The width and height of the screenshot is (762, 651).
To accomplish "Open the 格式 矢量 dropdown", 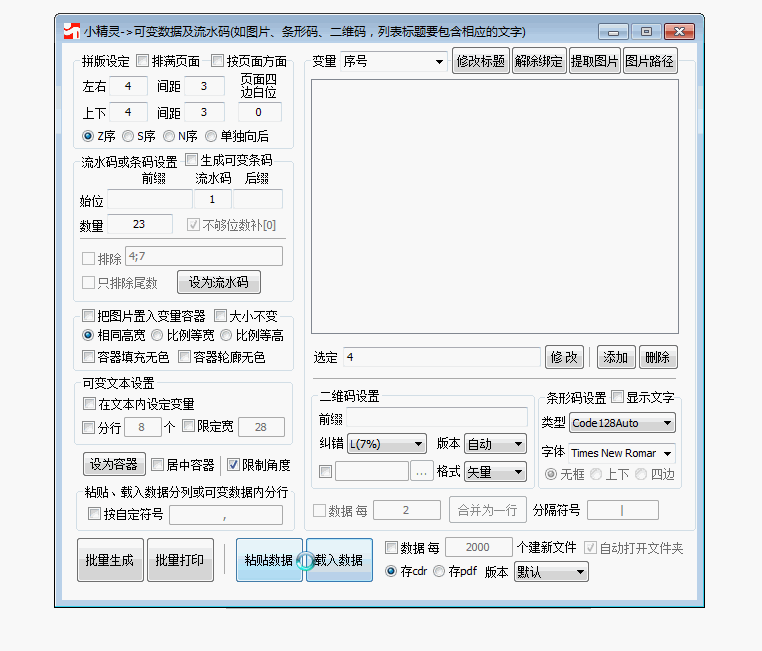I will [x=495, y=472].
